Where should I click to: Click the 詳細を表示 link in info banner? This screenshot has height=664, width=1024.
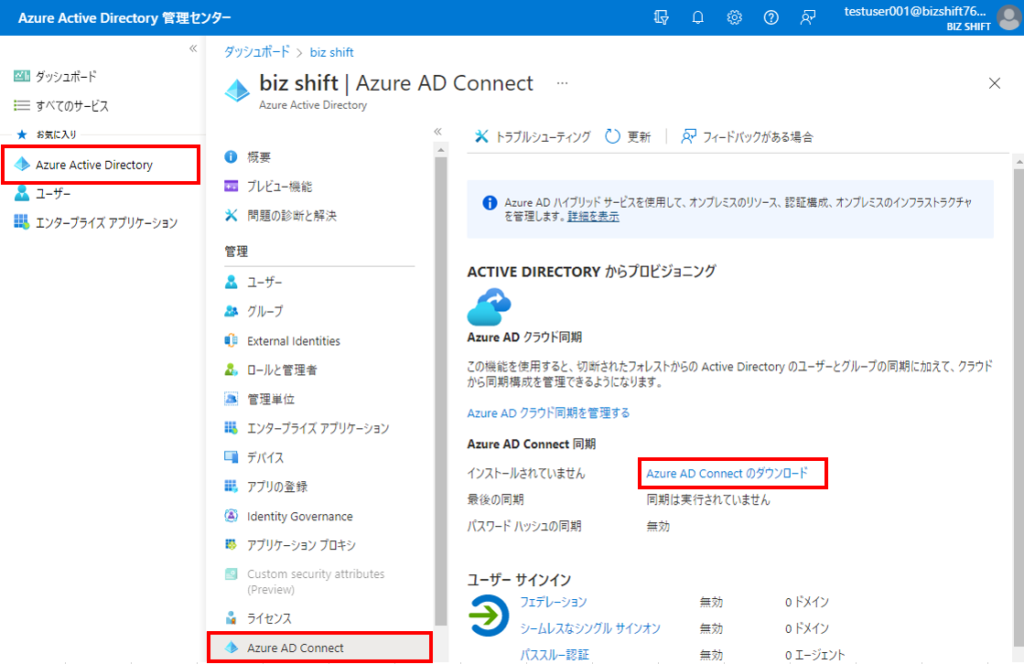[x=593, y=217]
